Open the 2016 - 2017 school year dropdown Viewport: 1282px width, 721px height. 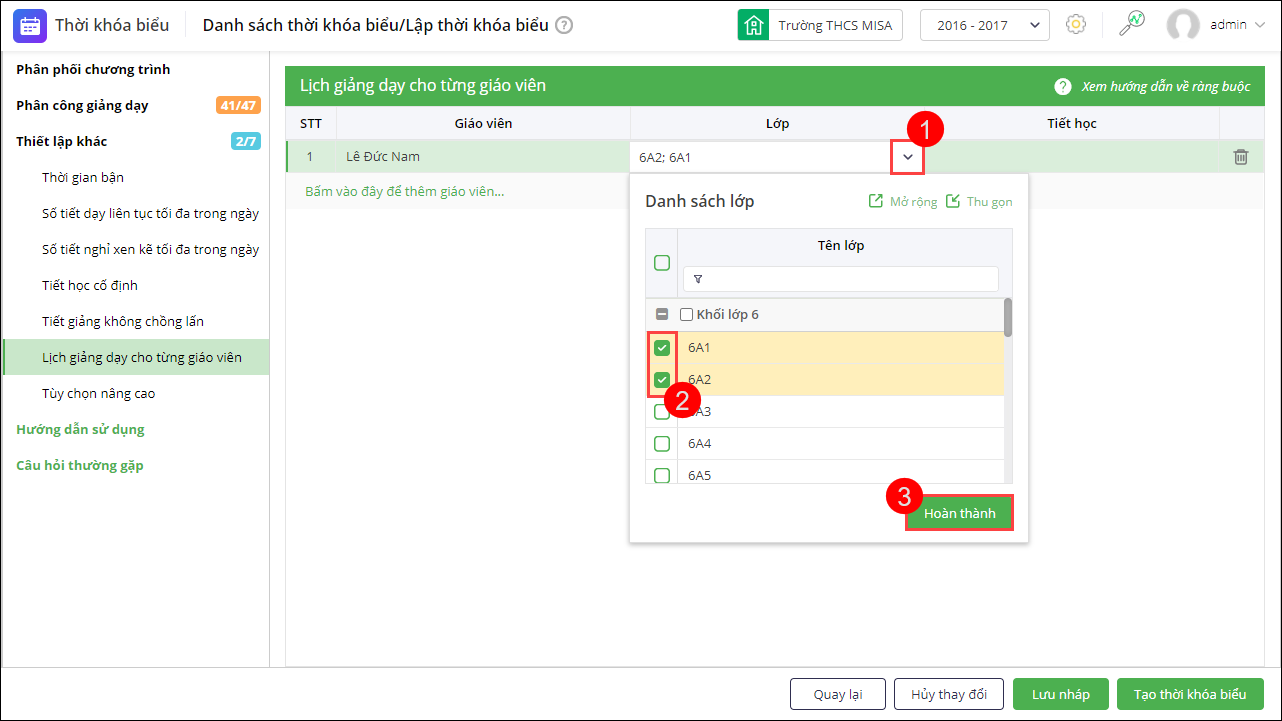pyautogui.click(x=984, y=25)
